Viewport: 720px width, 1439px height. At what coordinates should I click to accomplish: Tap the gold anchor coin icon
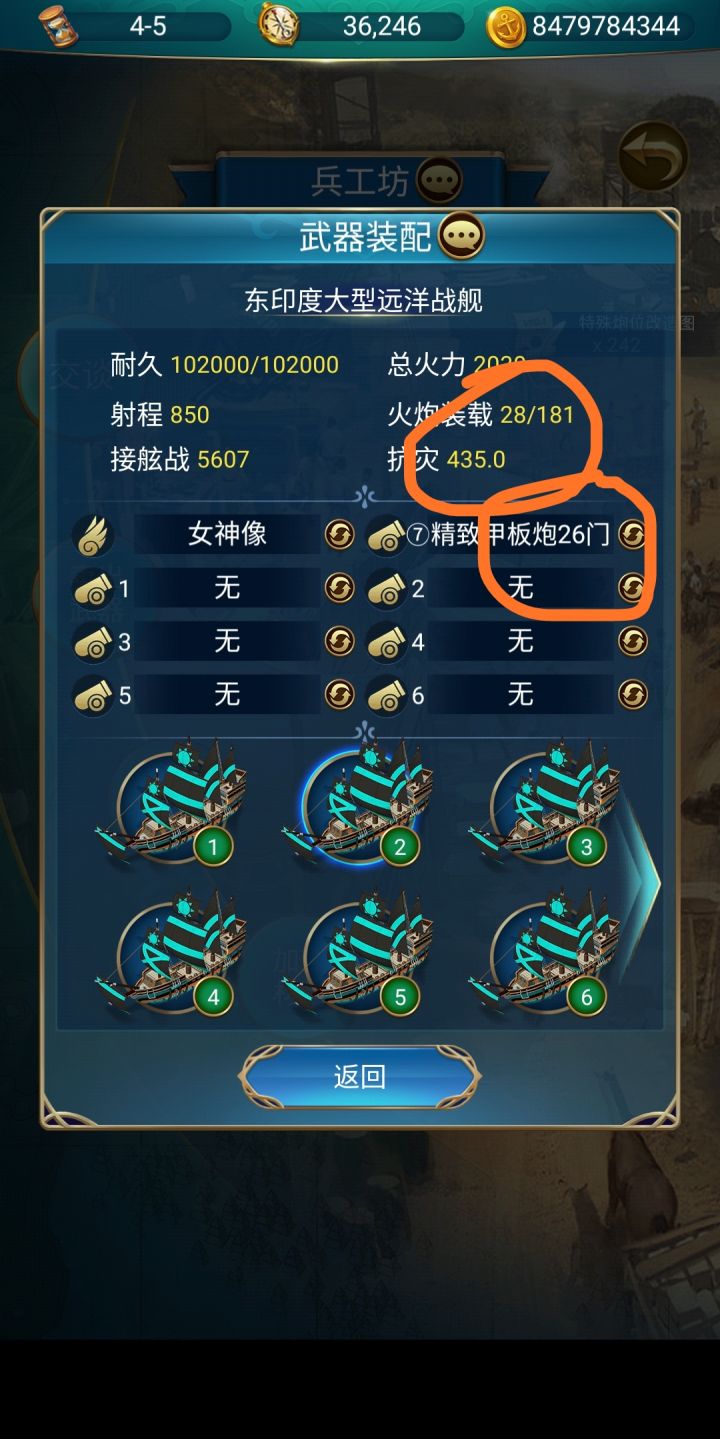506,25
